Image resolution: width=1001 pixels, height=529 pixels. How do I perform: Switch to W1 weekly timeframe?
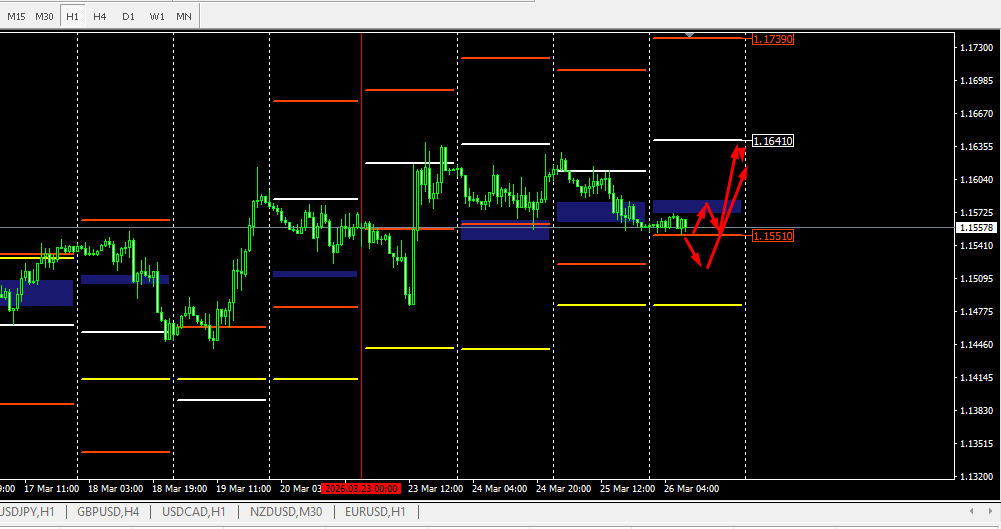point(156,17)
